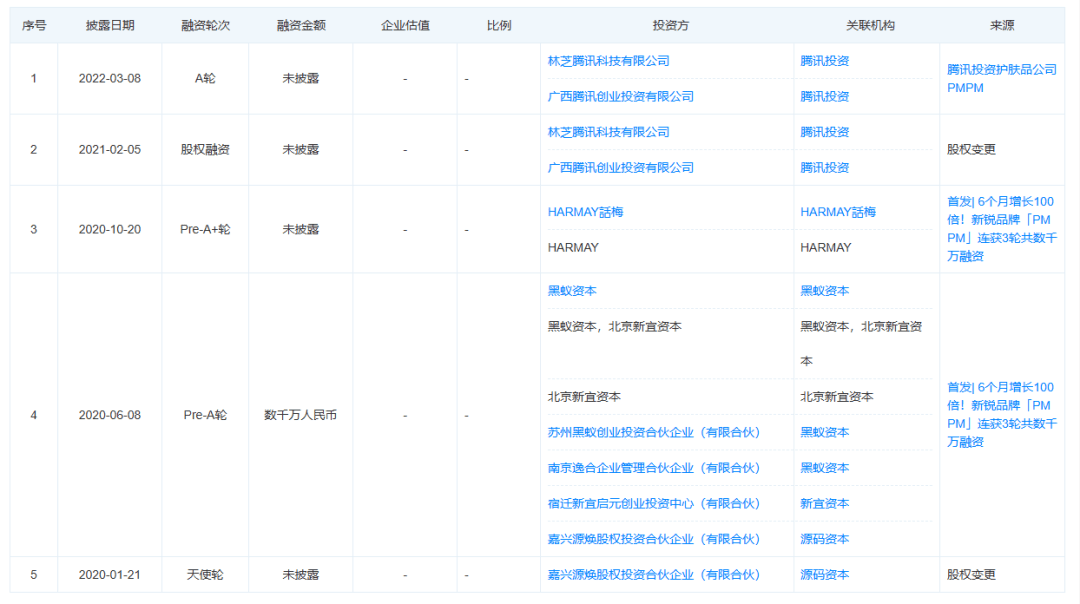The width and height of the screenshot is (1080, 604).
Task: Click 嘉兴源焕股权投资合伙企业 in the 天使轮 row
Action: point(654,575)
